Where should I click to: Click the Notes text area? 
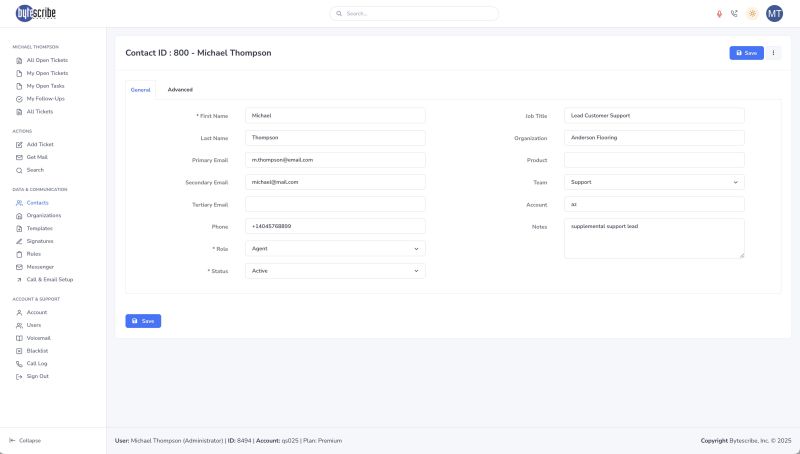tap(654, 238)
